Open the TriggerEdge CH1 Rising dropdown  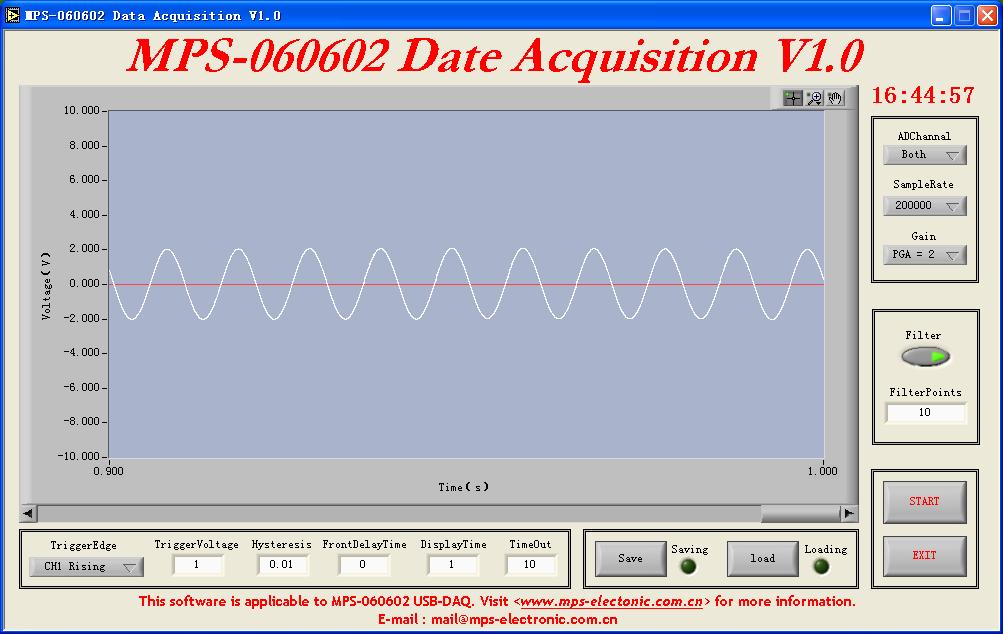[x=86, y=567]
